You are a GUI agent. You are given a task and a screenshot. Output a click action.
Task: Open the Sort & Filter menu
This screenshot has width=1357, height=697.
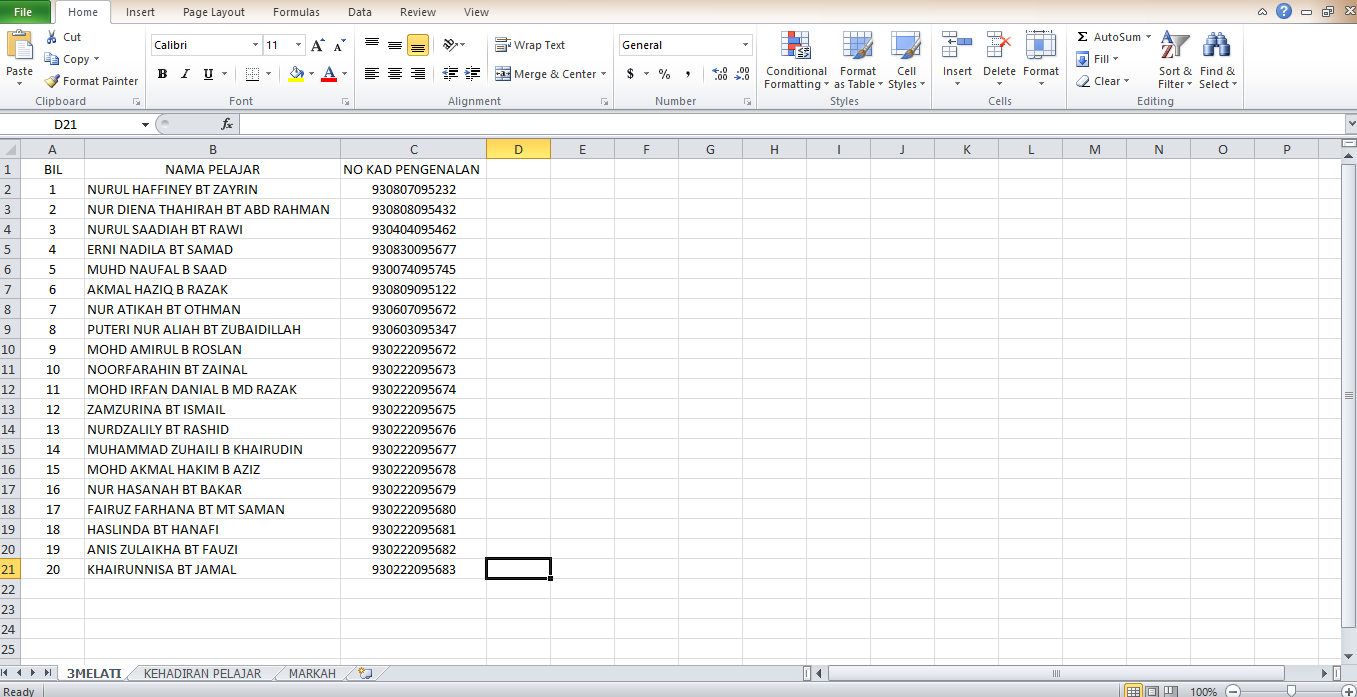coord(1175,60)
